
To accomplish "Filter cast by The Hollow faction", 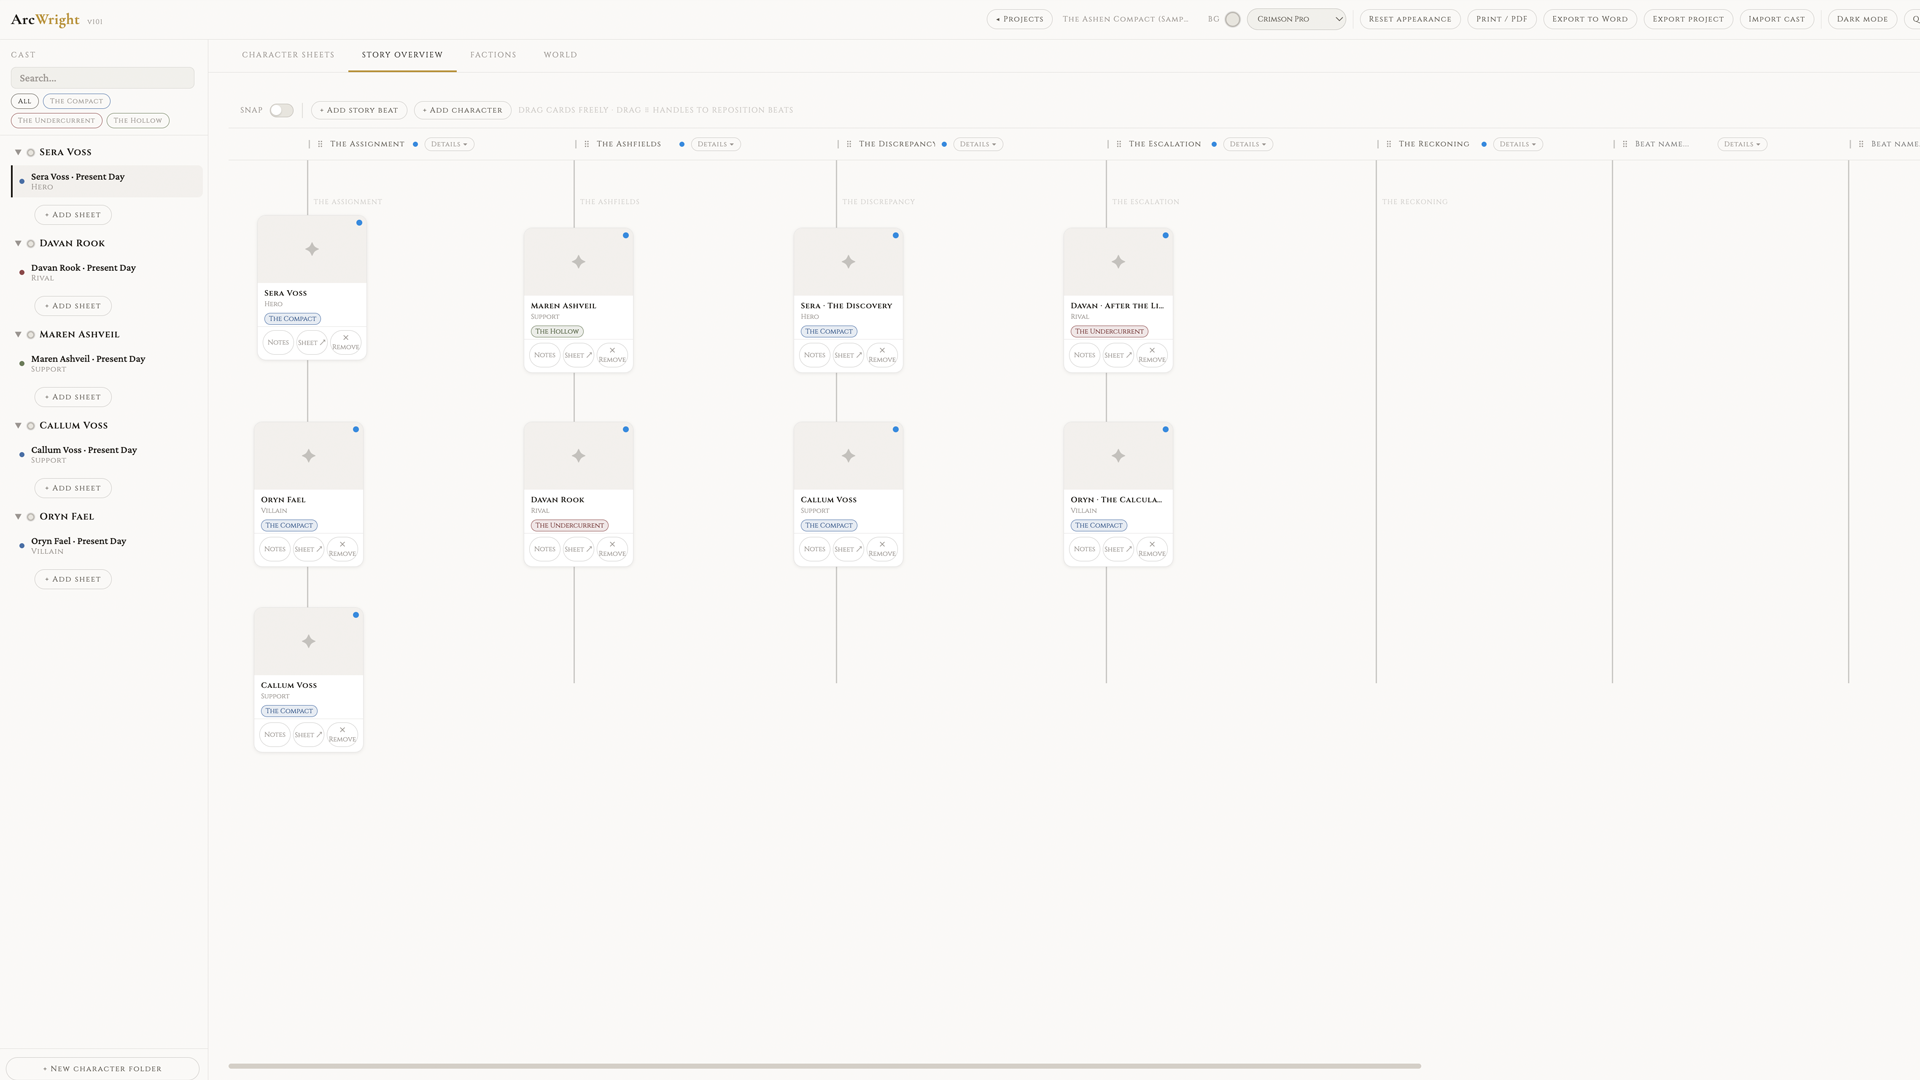I will pos(138,120).
